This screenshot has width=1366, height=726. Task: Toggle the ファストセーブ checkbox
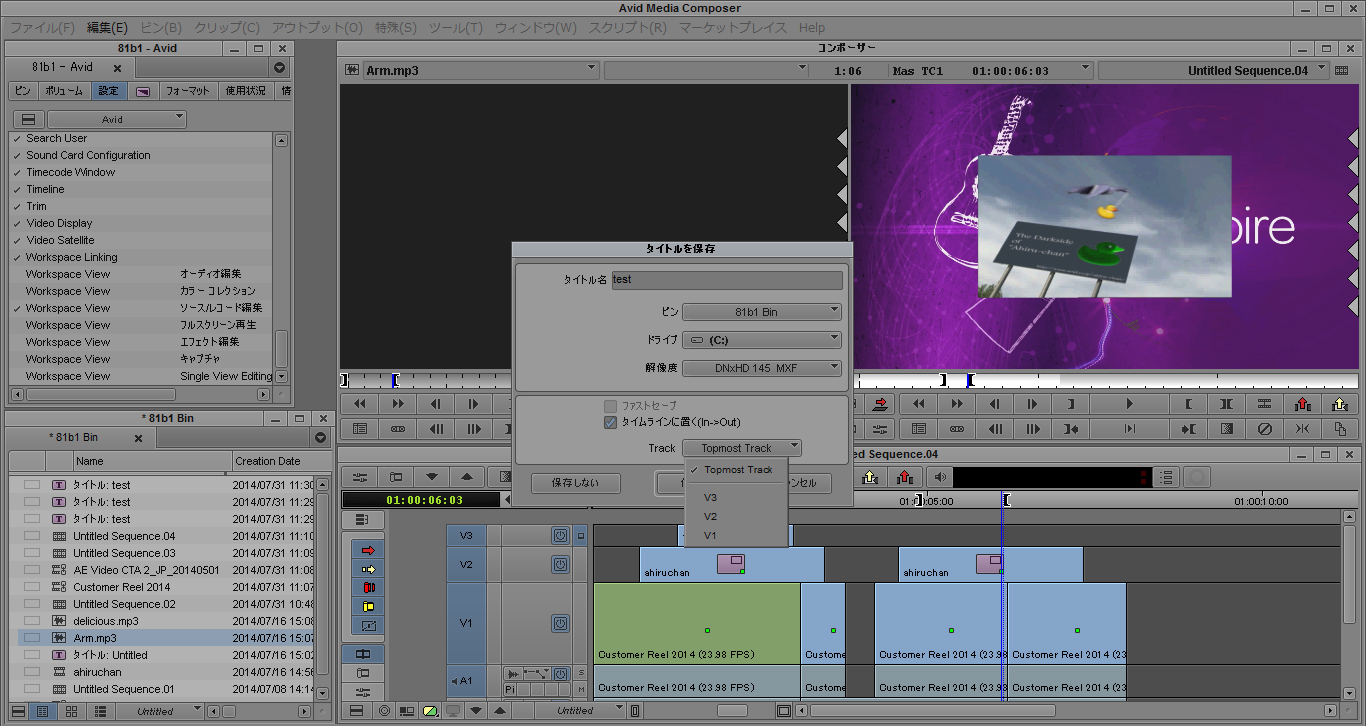[610, 406]
